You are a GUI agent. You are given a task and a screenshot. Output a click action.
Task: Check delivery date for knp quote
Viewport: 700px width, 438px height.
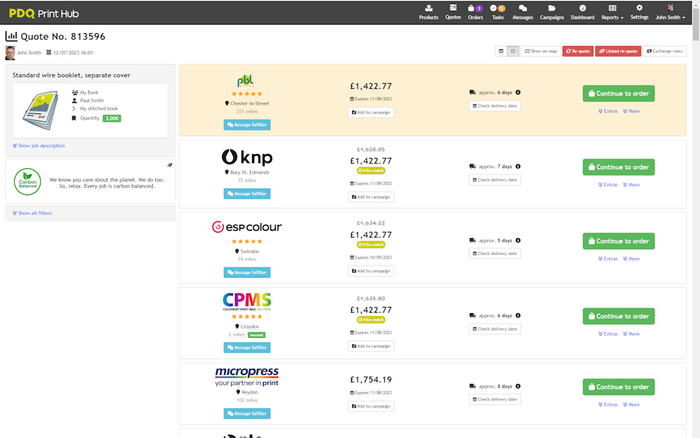pos(495,180)
